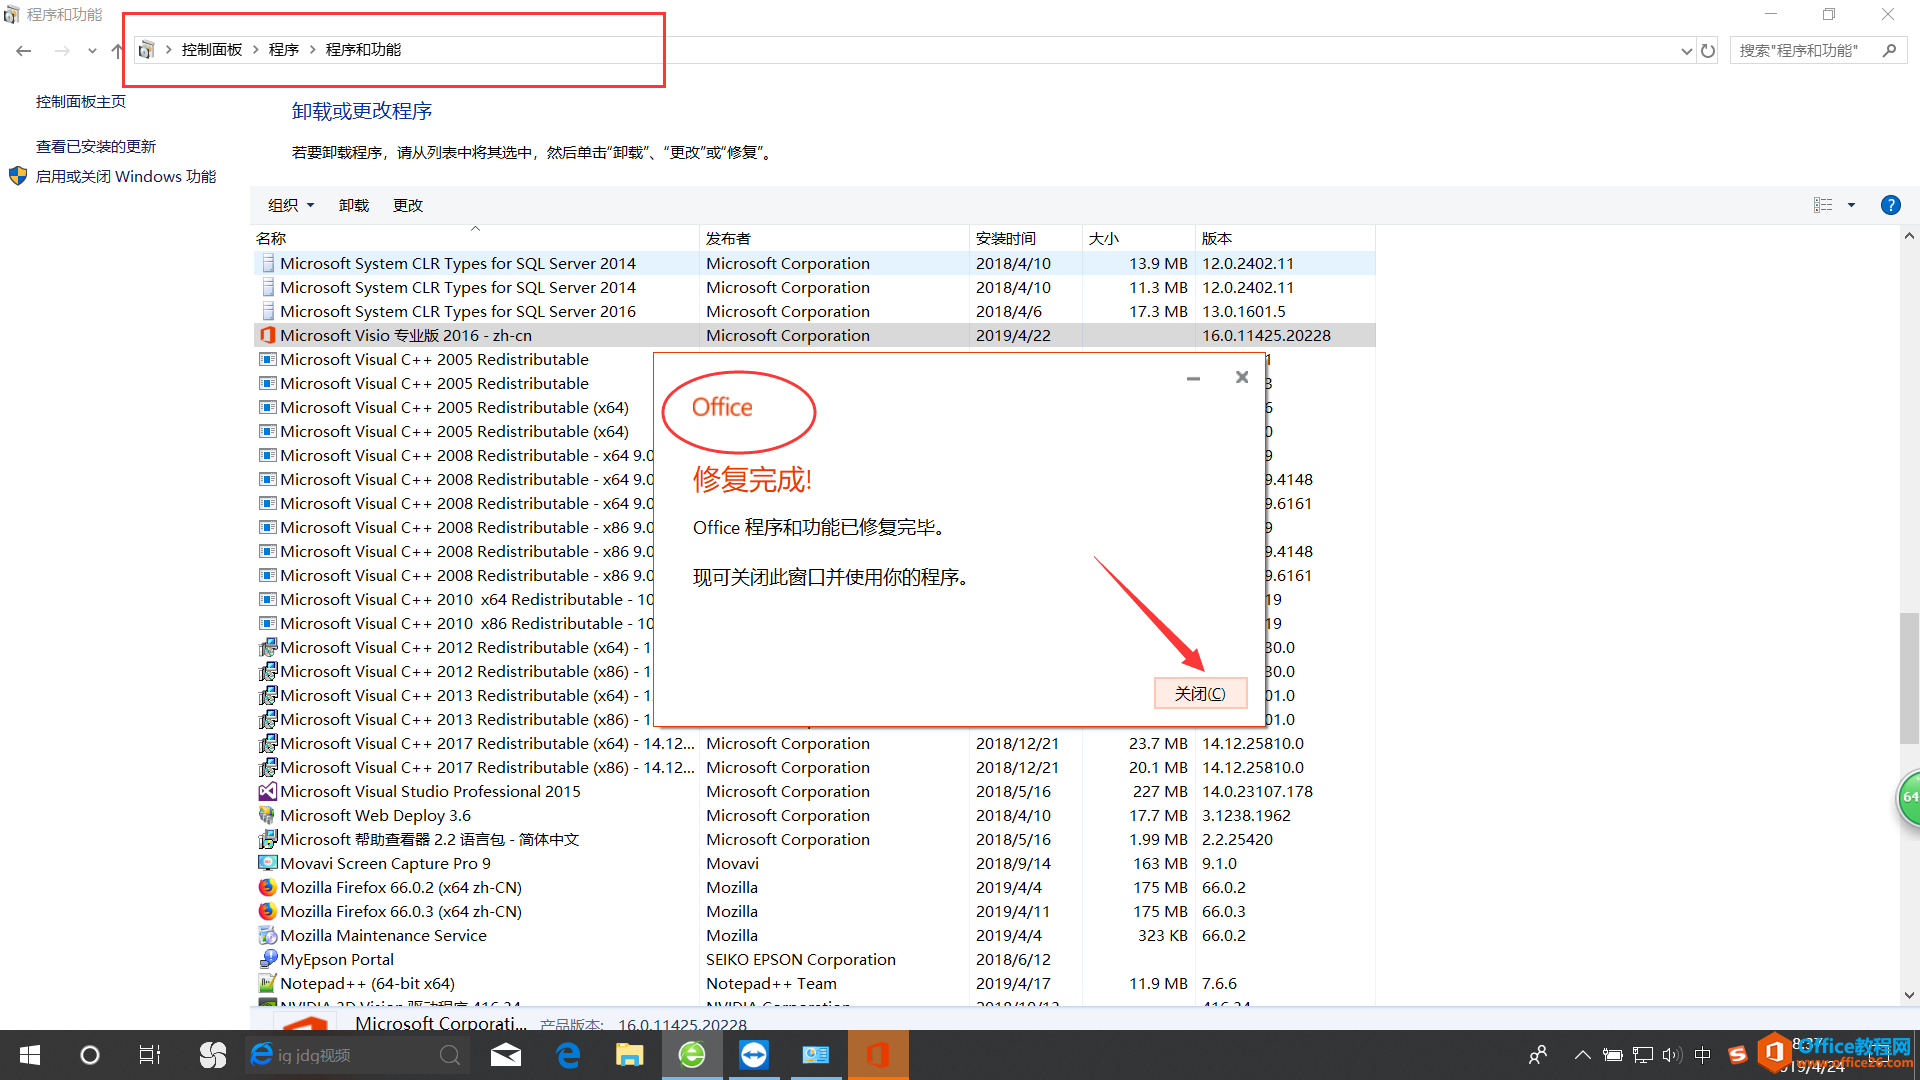Click 关闭 button to dismiss Office repair dialog
This screenshot has height=1080, width=1920.
1199,692
